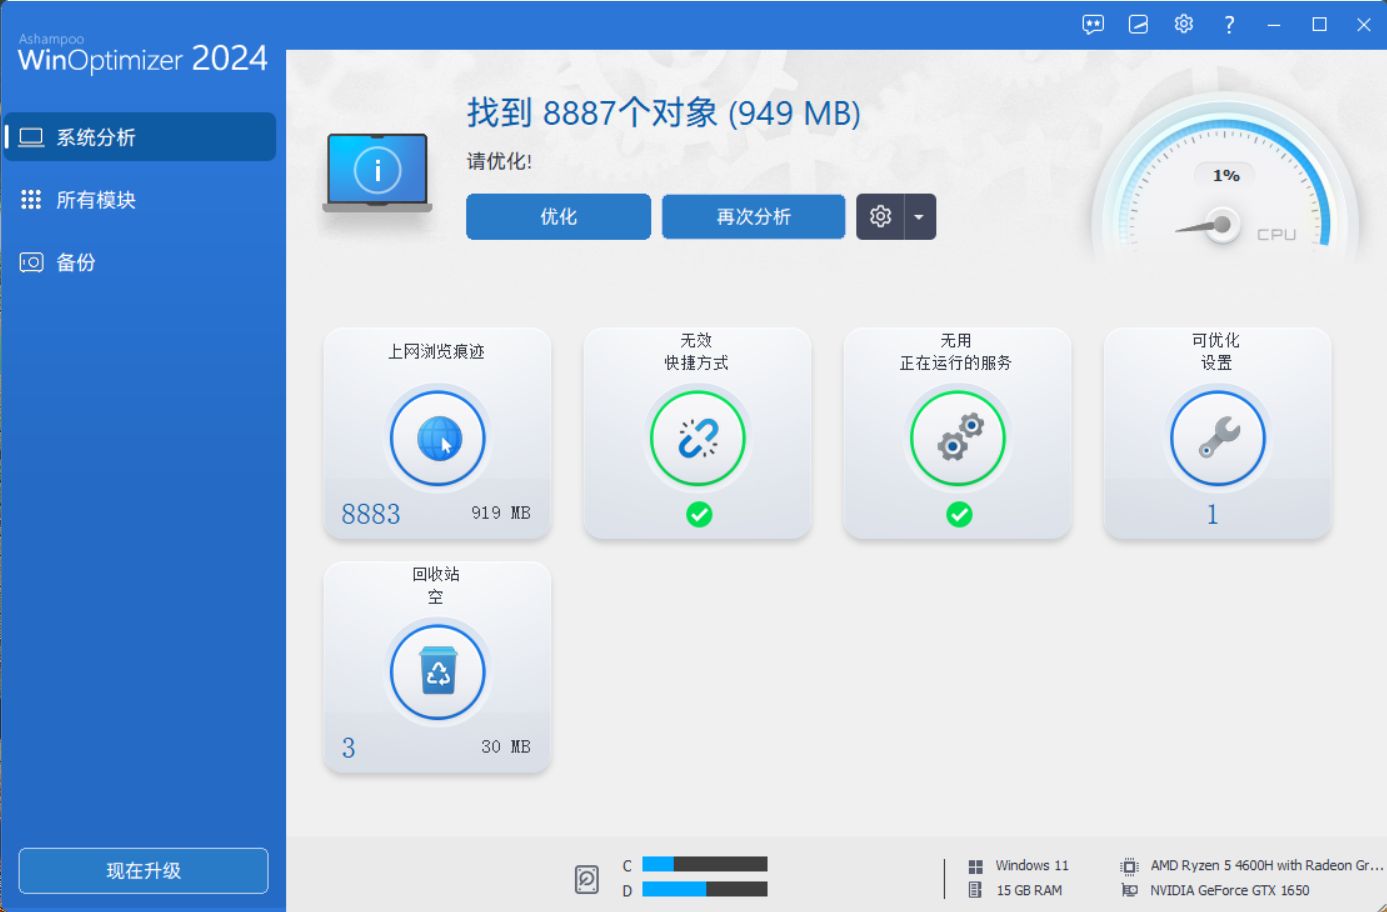The image size is (1387, 912).
Task: Click the count 3 on recycle bin card
Action: tap(348, 748)
